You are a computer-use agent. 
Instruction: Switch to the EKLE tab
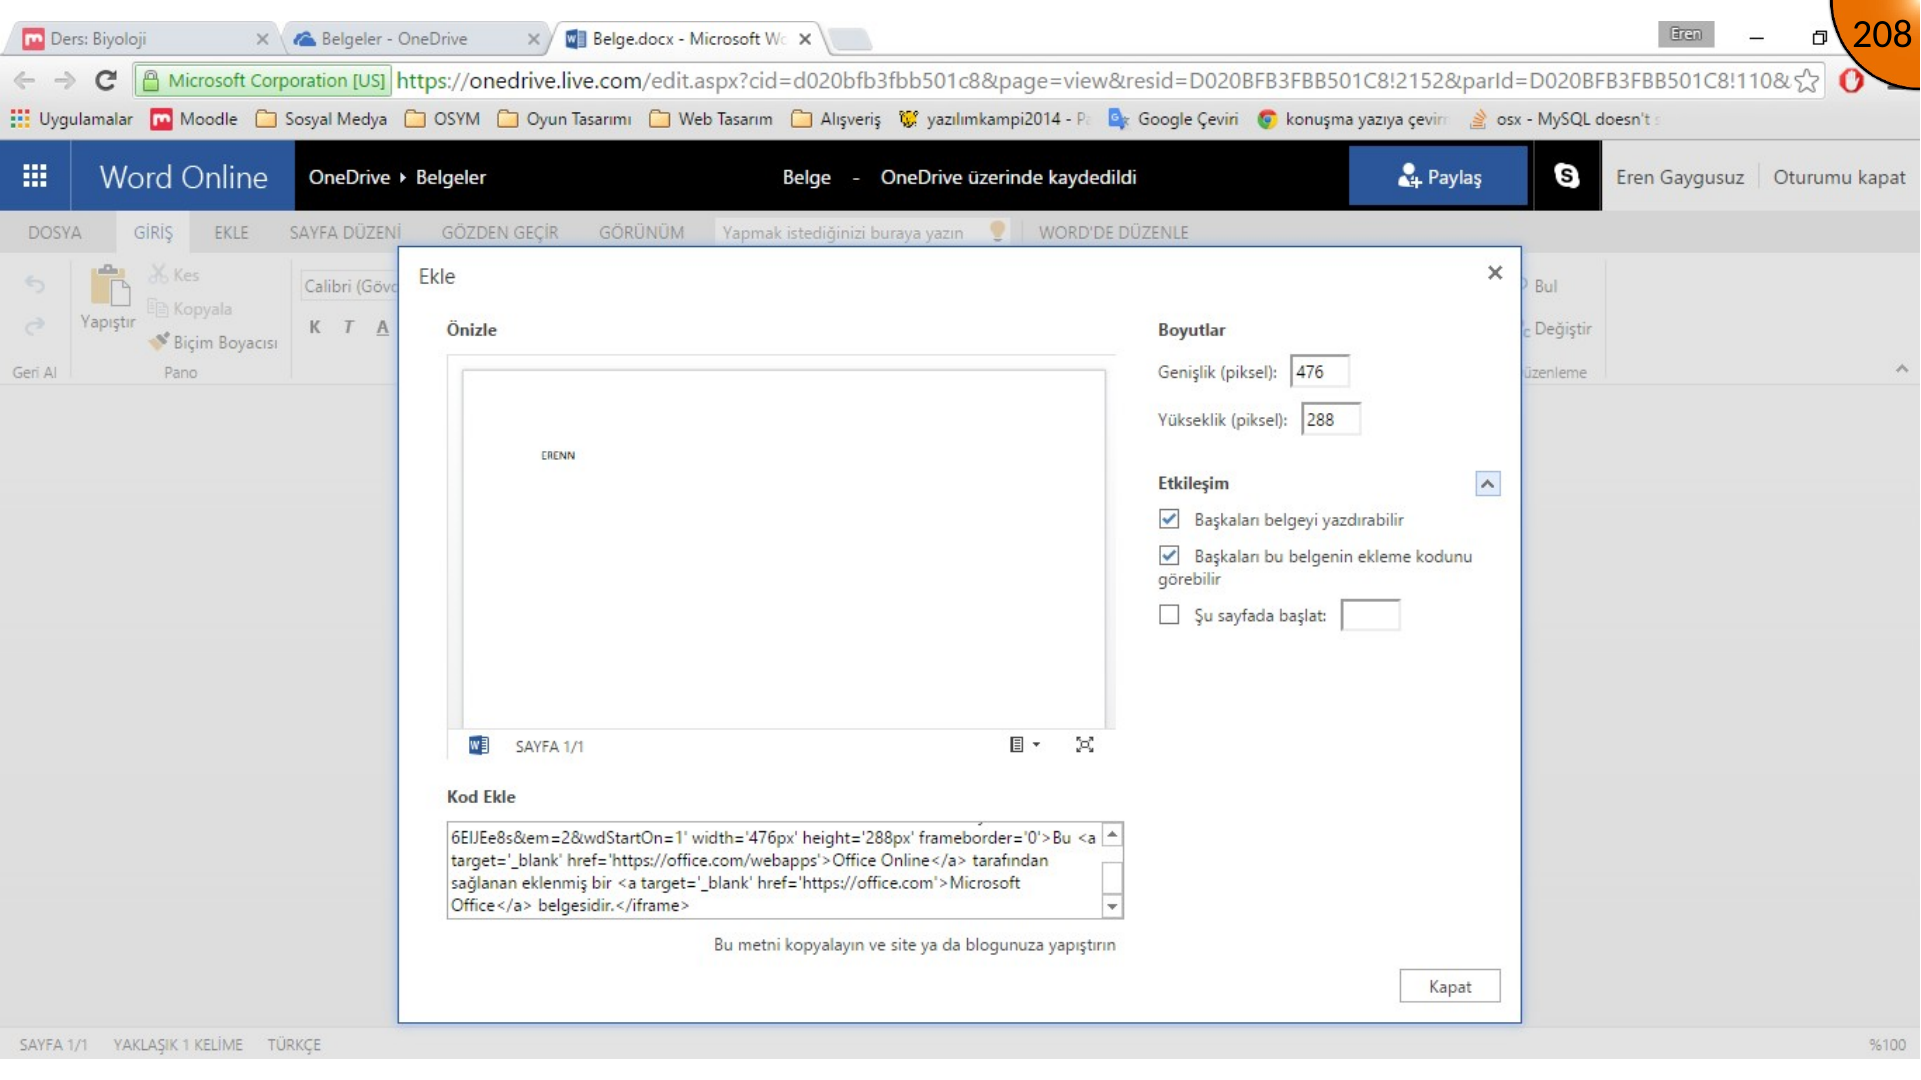coord(231,232)
